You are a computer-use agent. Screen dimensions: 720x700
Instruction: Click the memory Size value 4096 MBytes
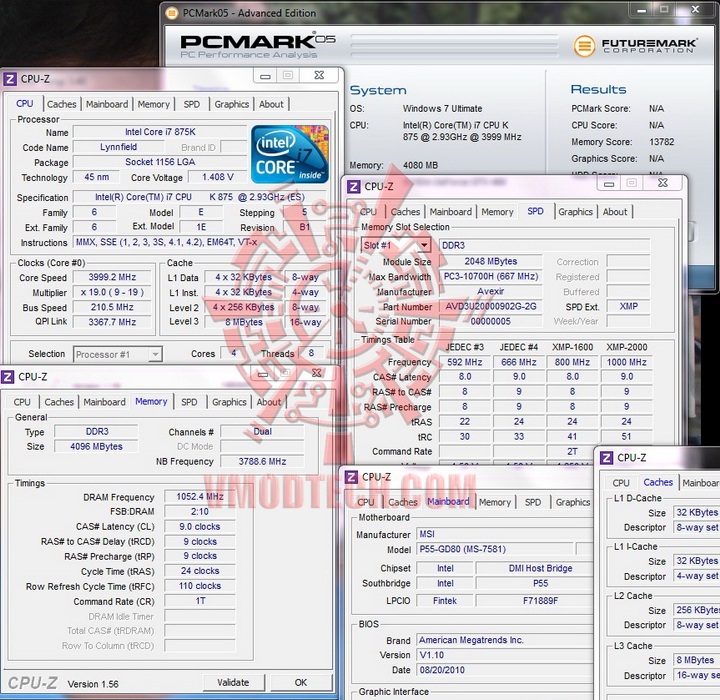[96, 446]
